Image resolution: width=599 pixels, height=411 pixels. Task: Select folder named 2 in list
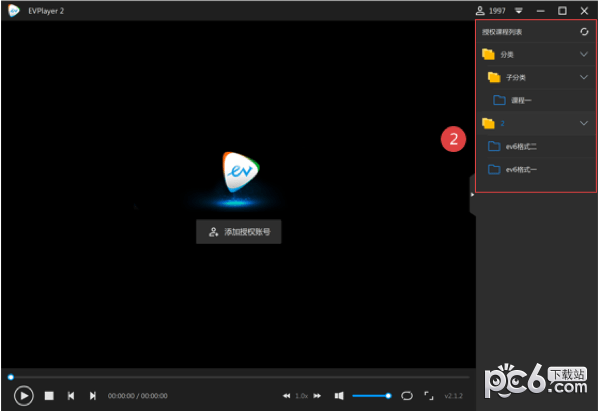[536, 123]
